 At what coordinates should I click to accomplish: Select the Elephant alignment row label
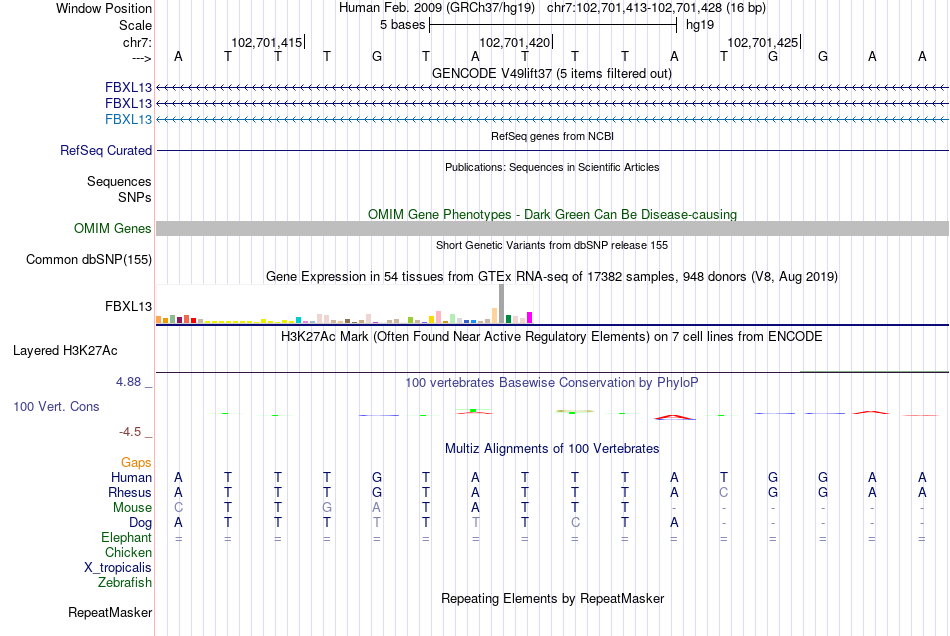coord(126,538)
